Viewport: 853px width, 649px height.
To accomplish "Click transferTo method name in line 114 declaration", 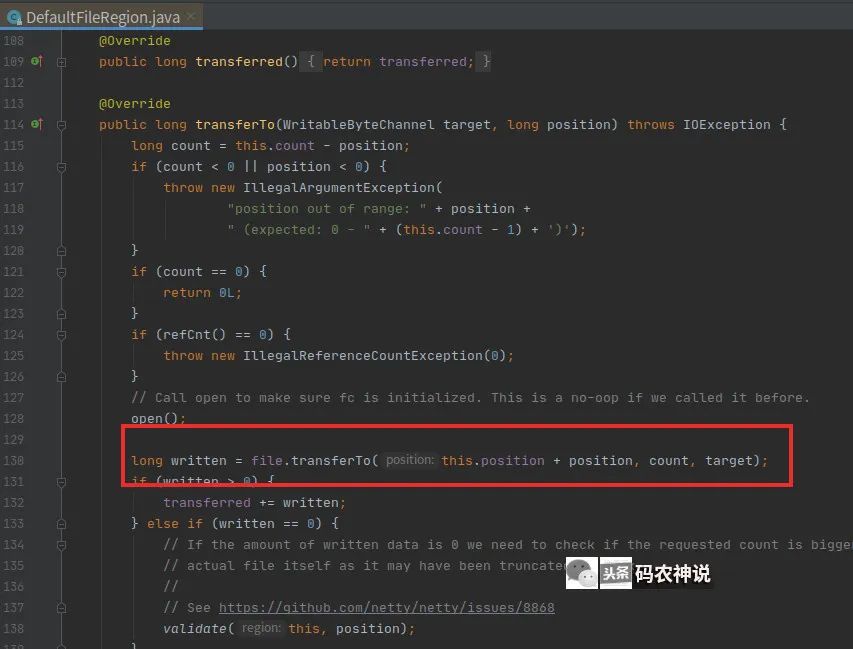I will click(235, 125).
